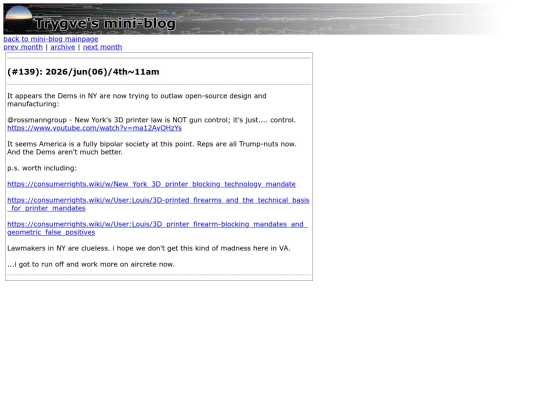This screenshot has width=540, height=405.
Task: Open New York 3D printer blocking technology mandate link
Action: click(x=151, y=184)
